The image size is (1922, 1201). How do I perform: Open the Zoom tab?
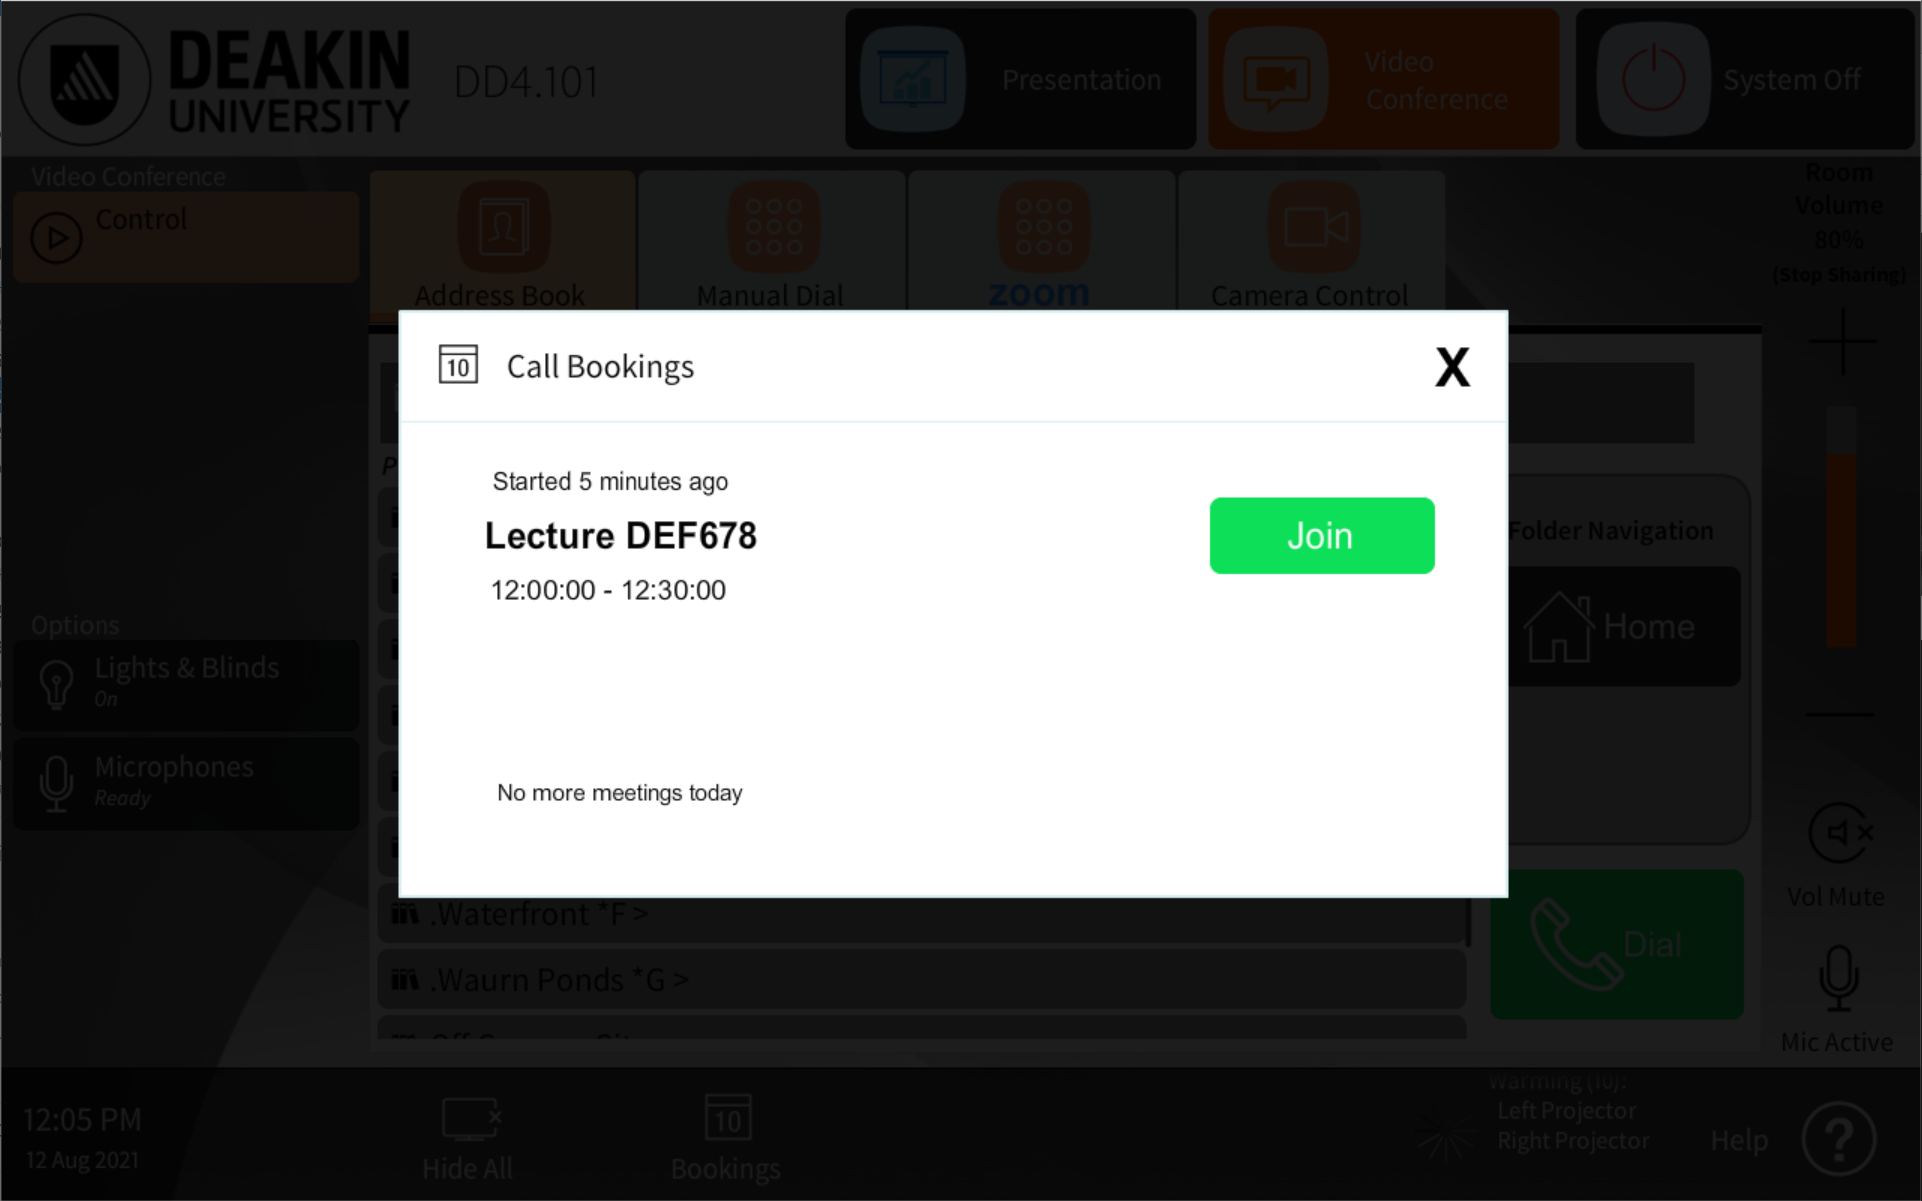pyautogui.click(x=1042, y=242)
